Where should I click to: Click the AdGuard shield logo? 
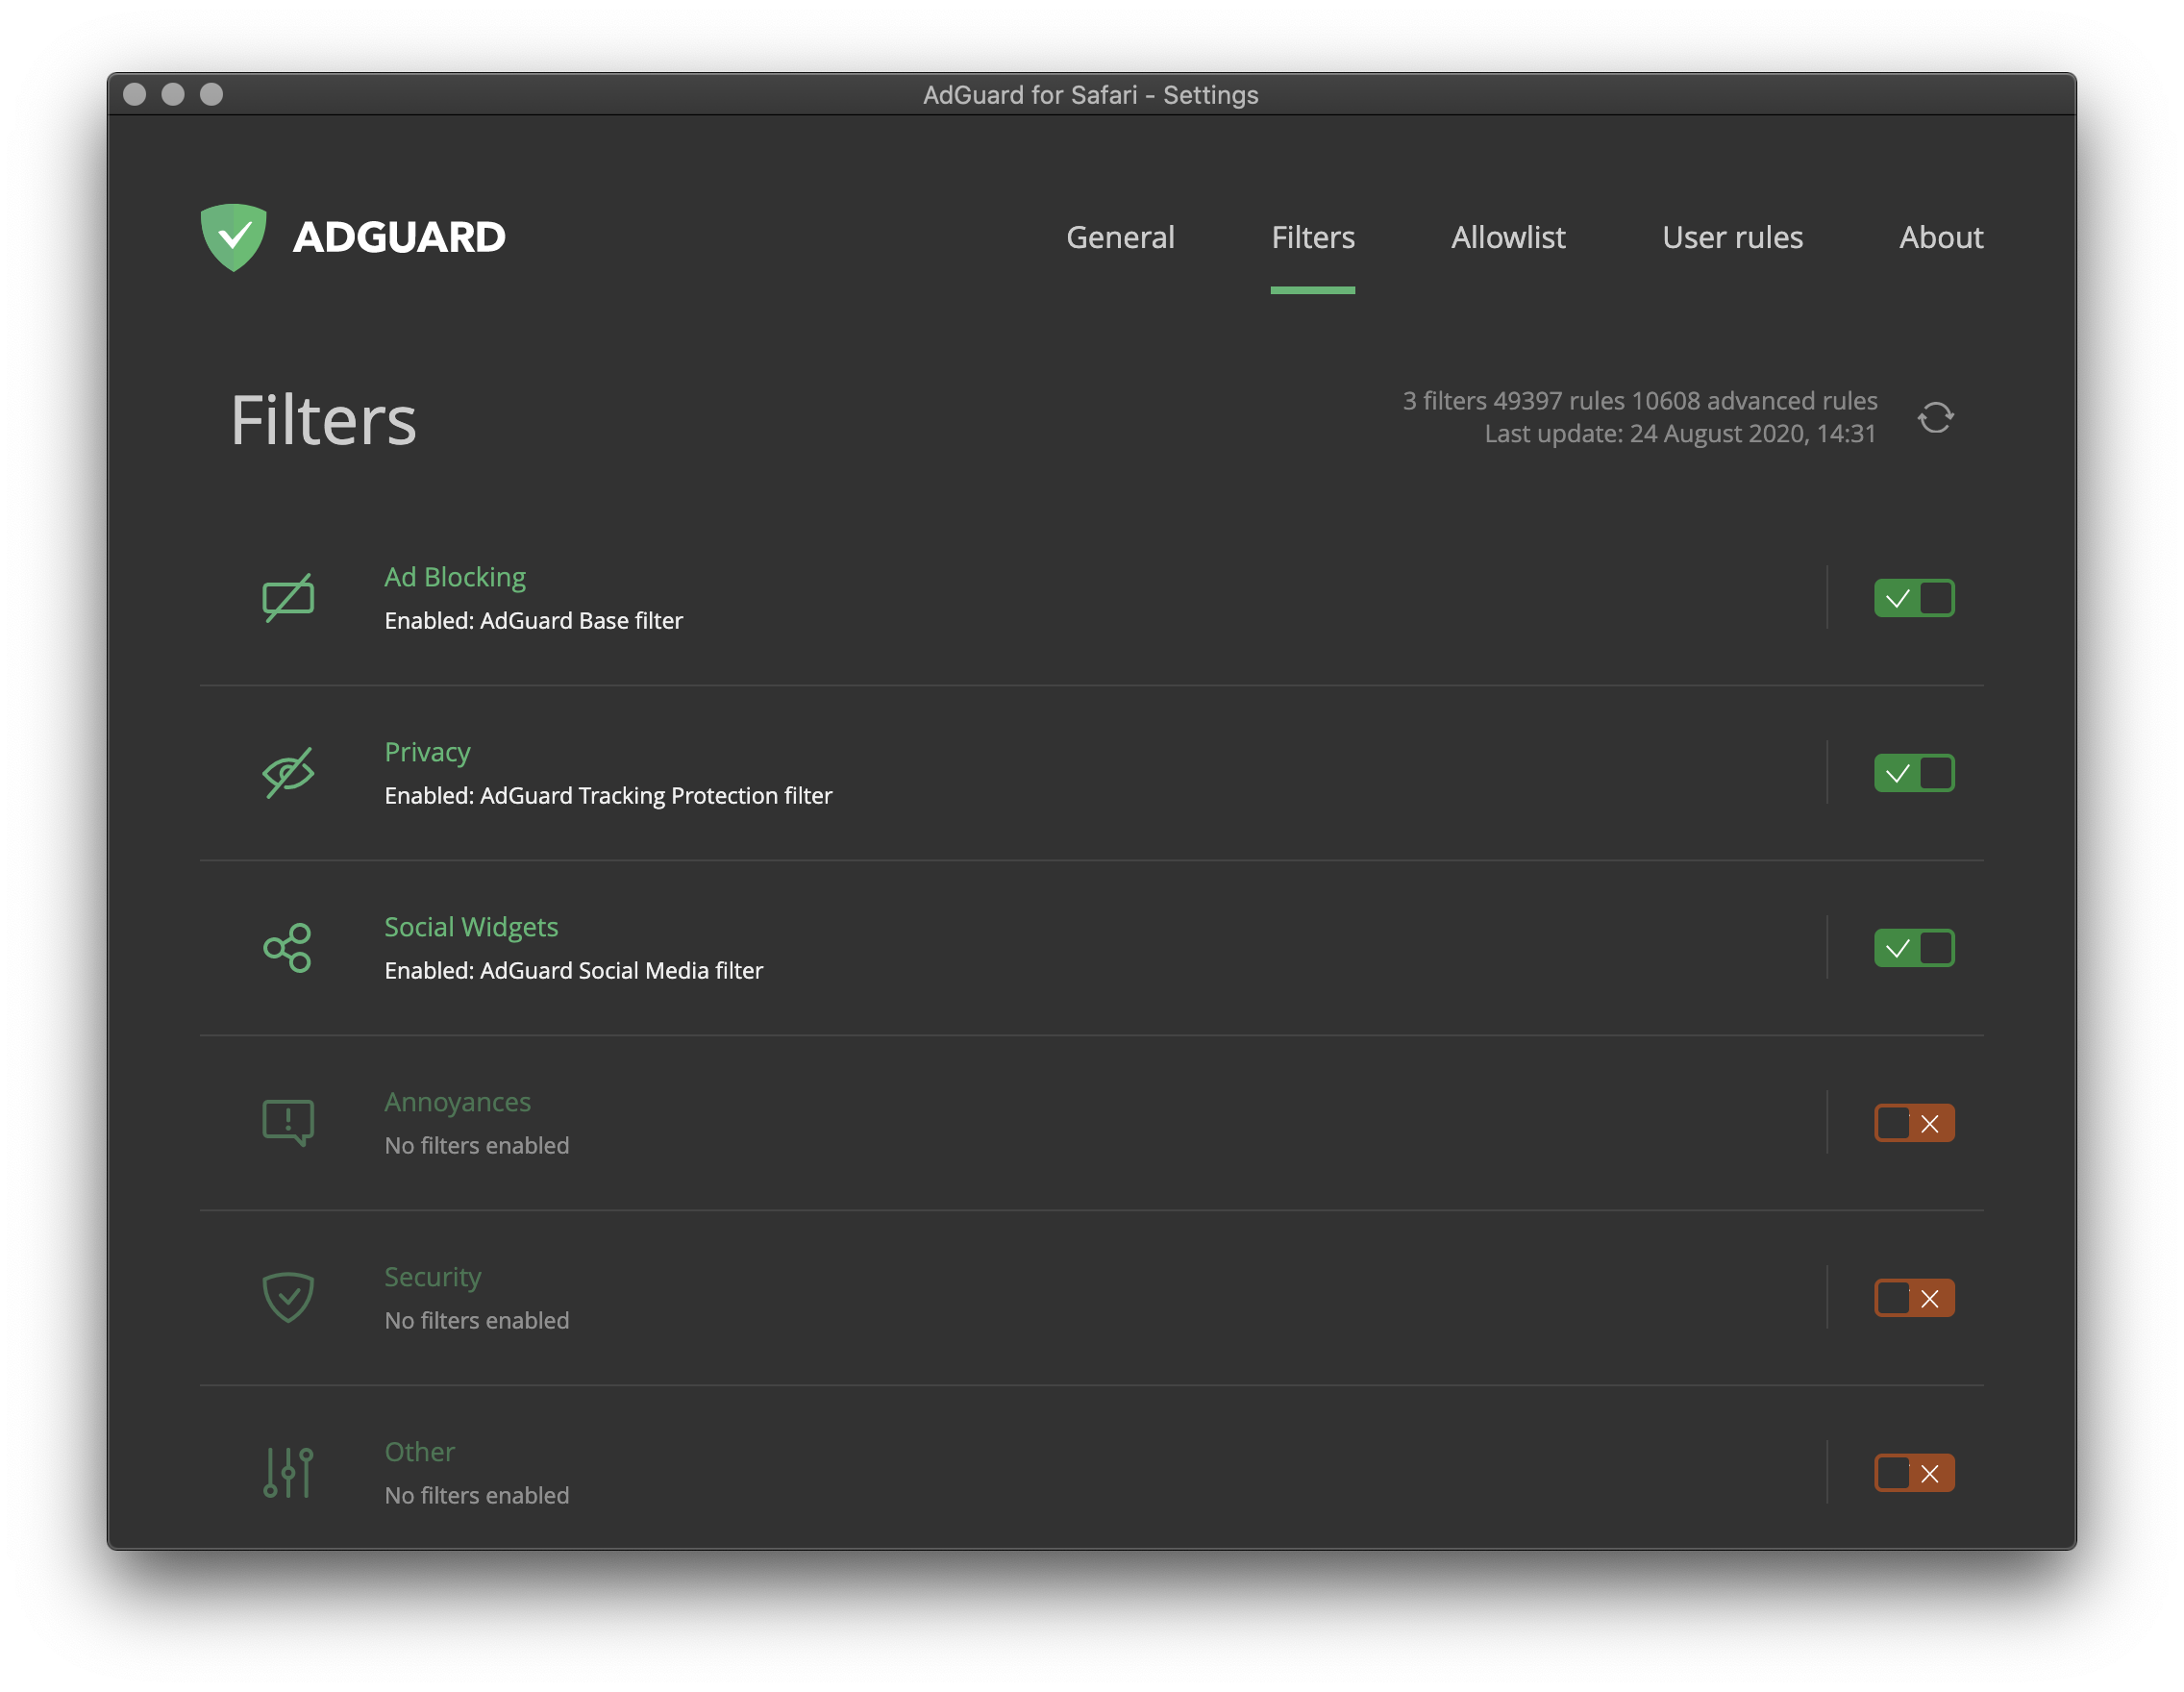click(x=233, y=237)
